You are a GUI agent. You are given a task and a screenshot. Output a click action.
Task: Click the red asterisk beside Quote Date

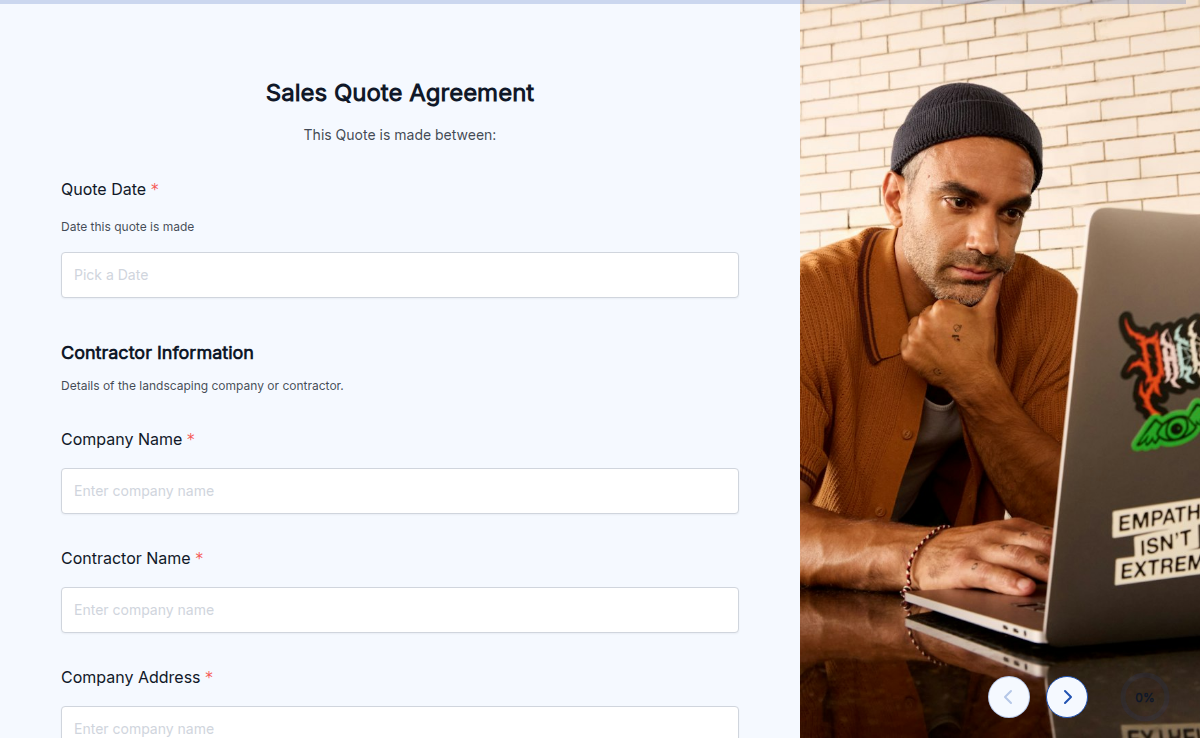tap(155, 186)
